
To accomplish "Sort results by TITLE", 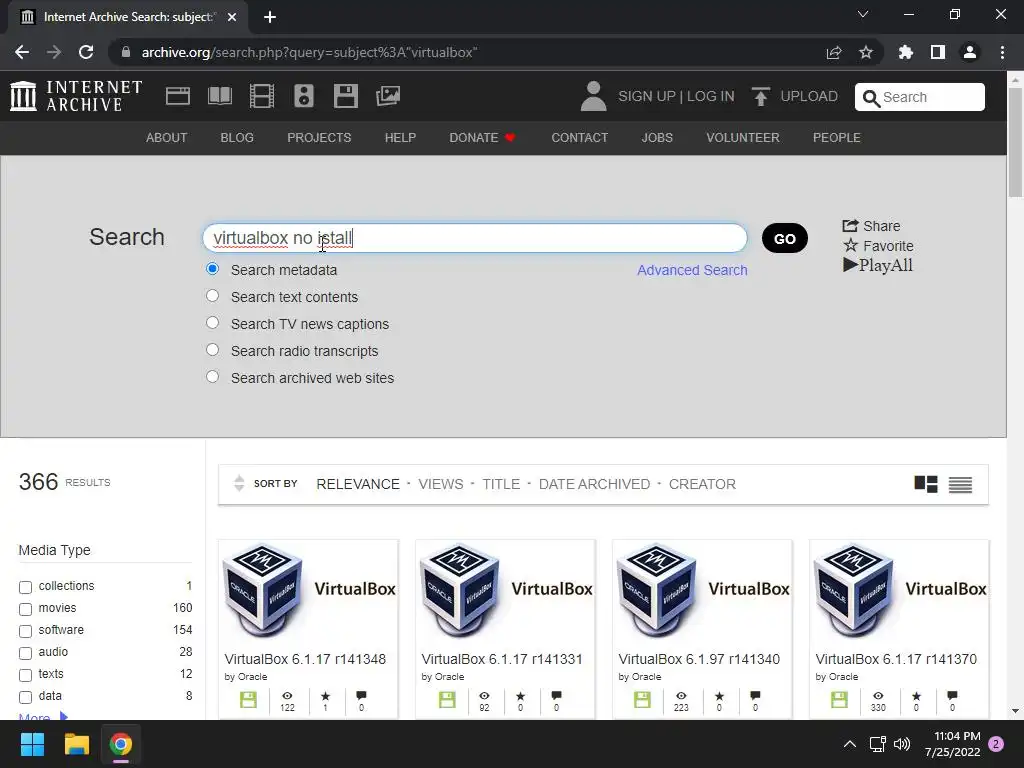I will pyautogui.click(x=501, y=484).
